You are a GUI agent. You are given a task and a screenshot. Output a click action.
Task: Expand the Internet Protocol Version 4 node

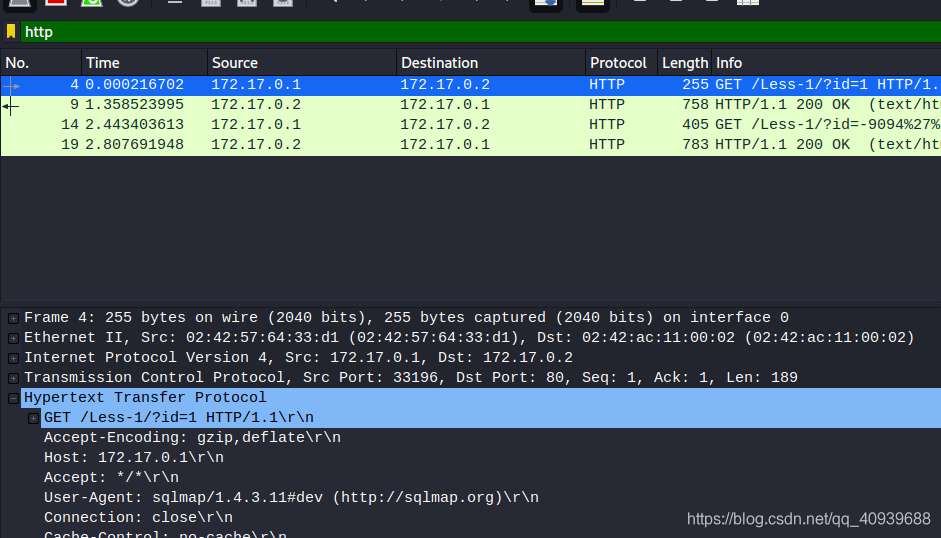13,358
